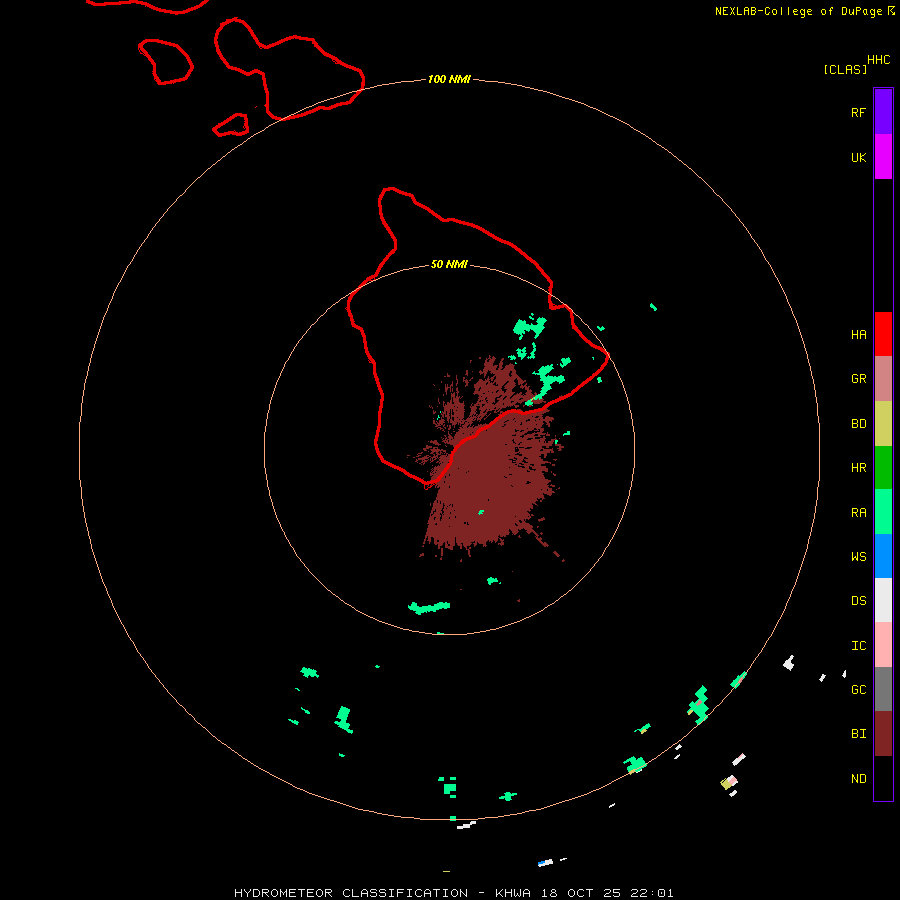Click the GR legend label

click(x=858, y=379)
